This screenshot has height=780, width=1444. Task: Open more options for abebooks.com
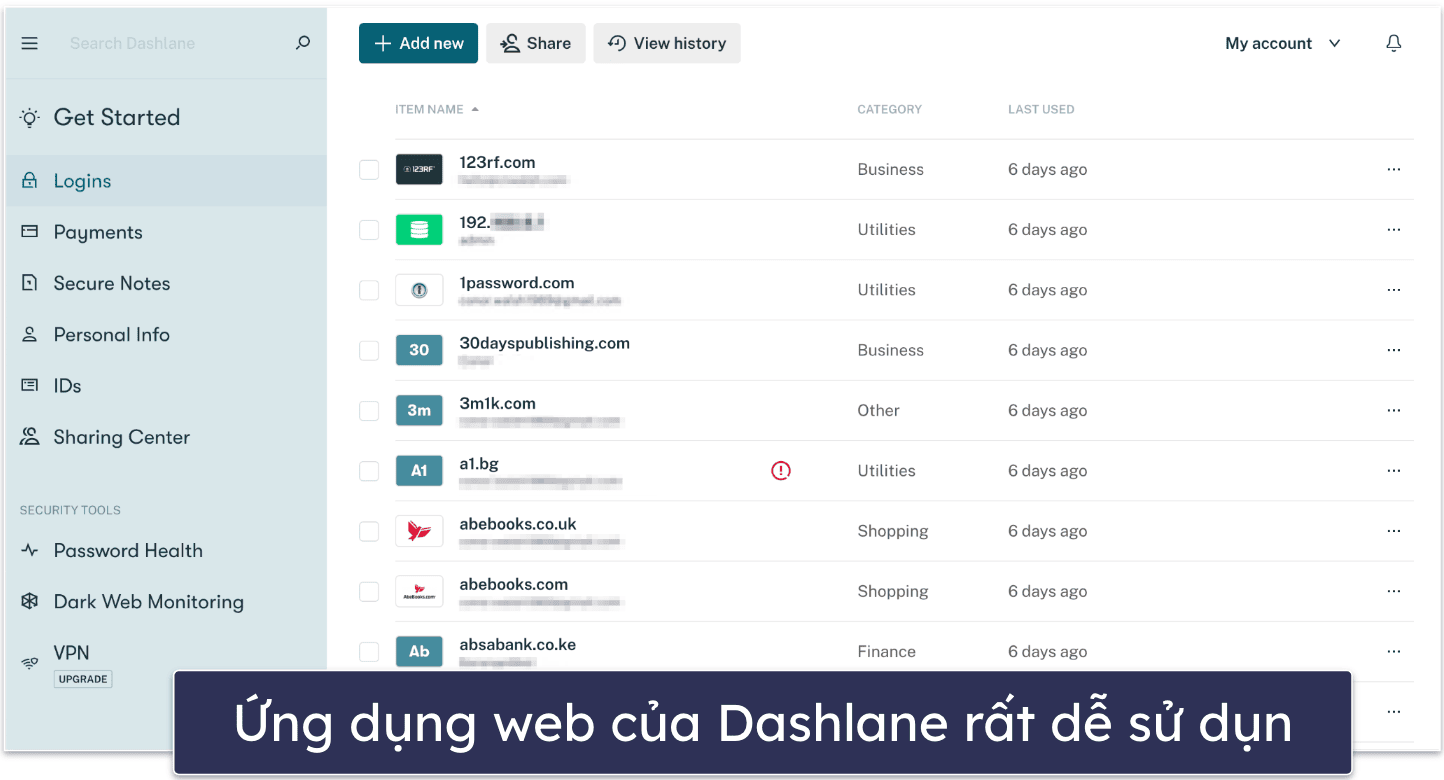tap(1394, 591)
